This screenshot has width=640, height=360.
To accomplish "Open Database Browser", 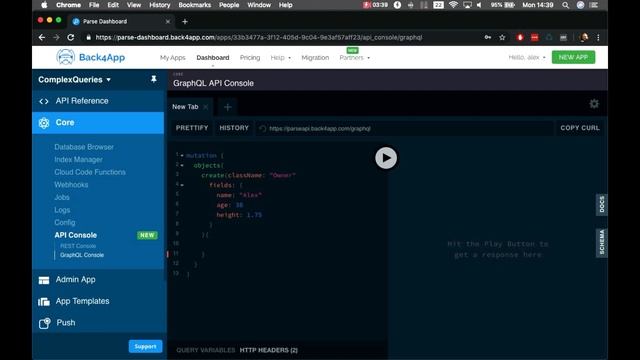I will point(84,147).
